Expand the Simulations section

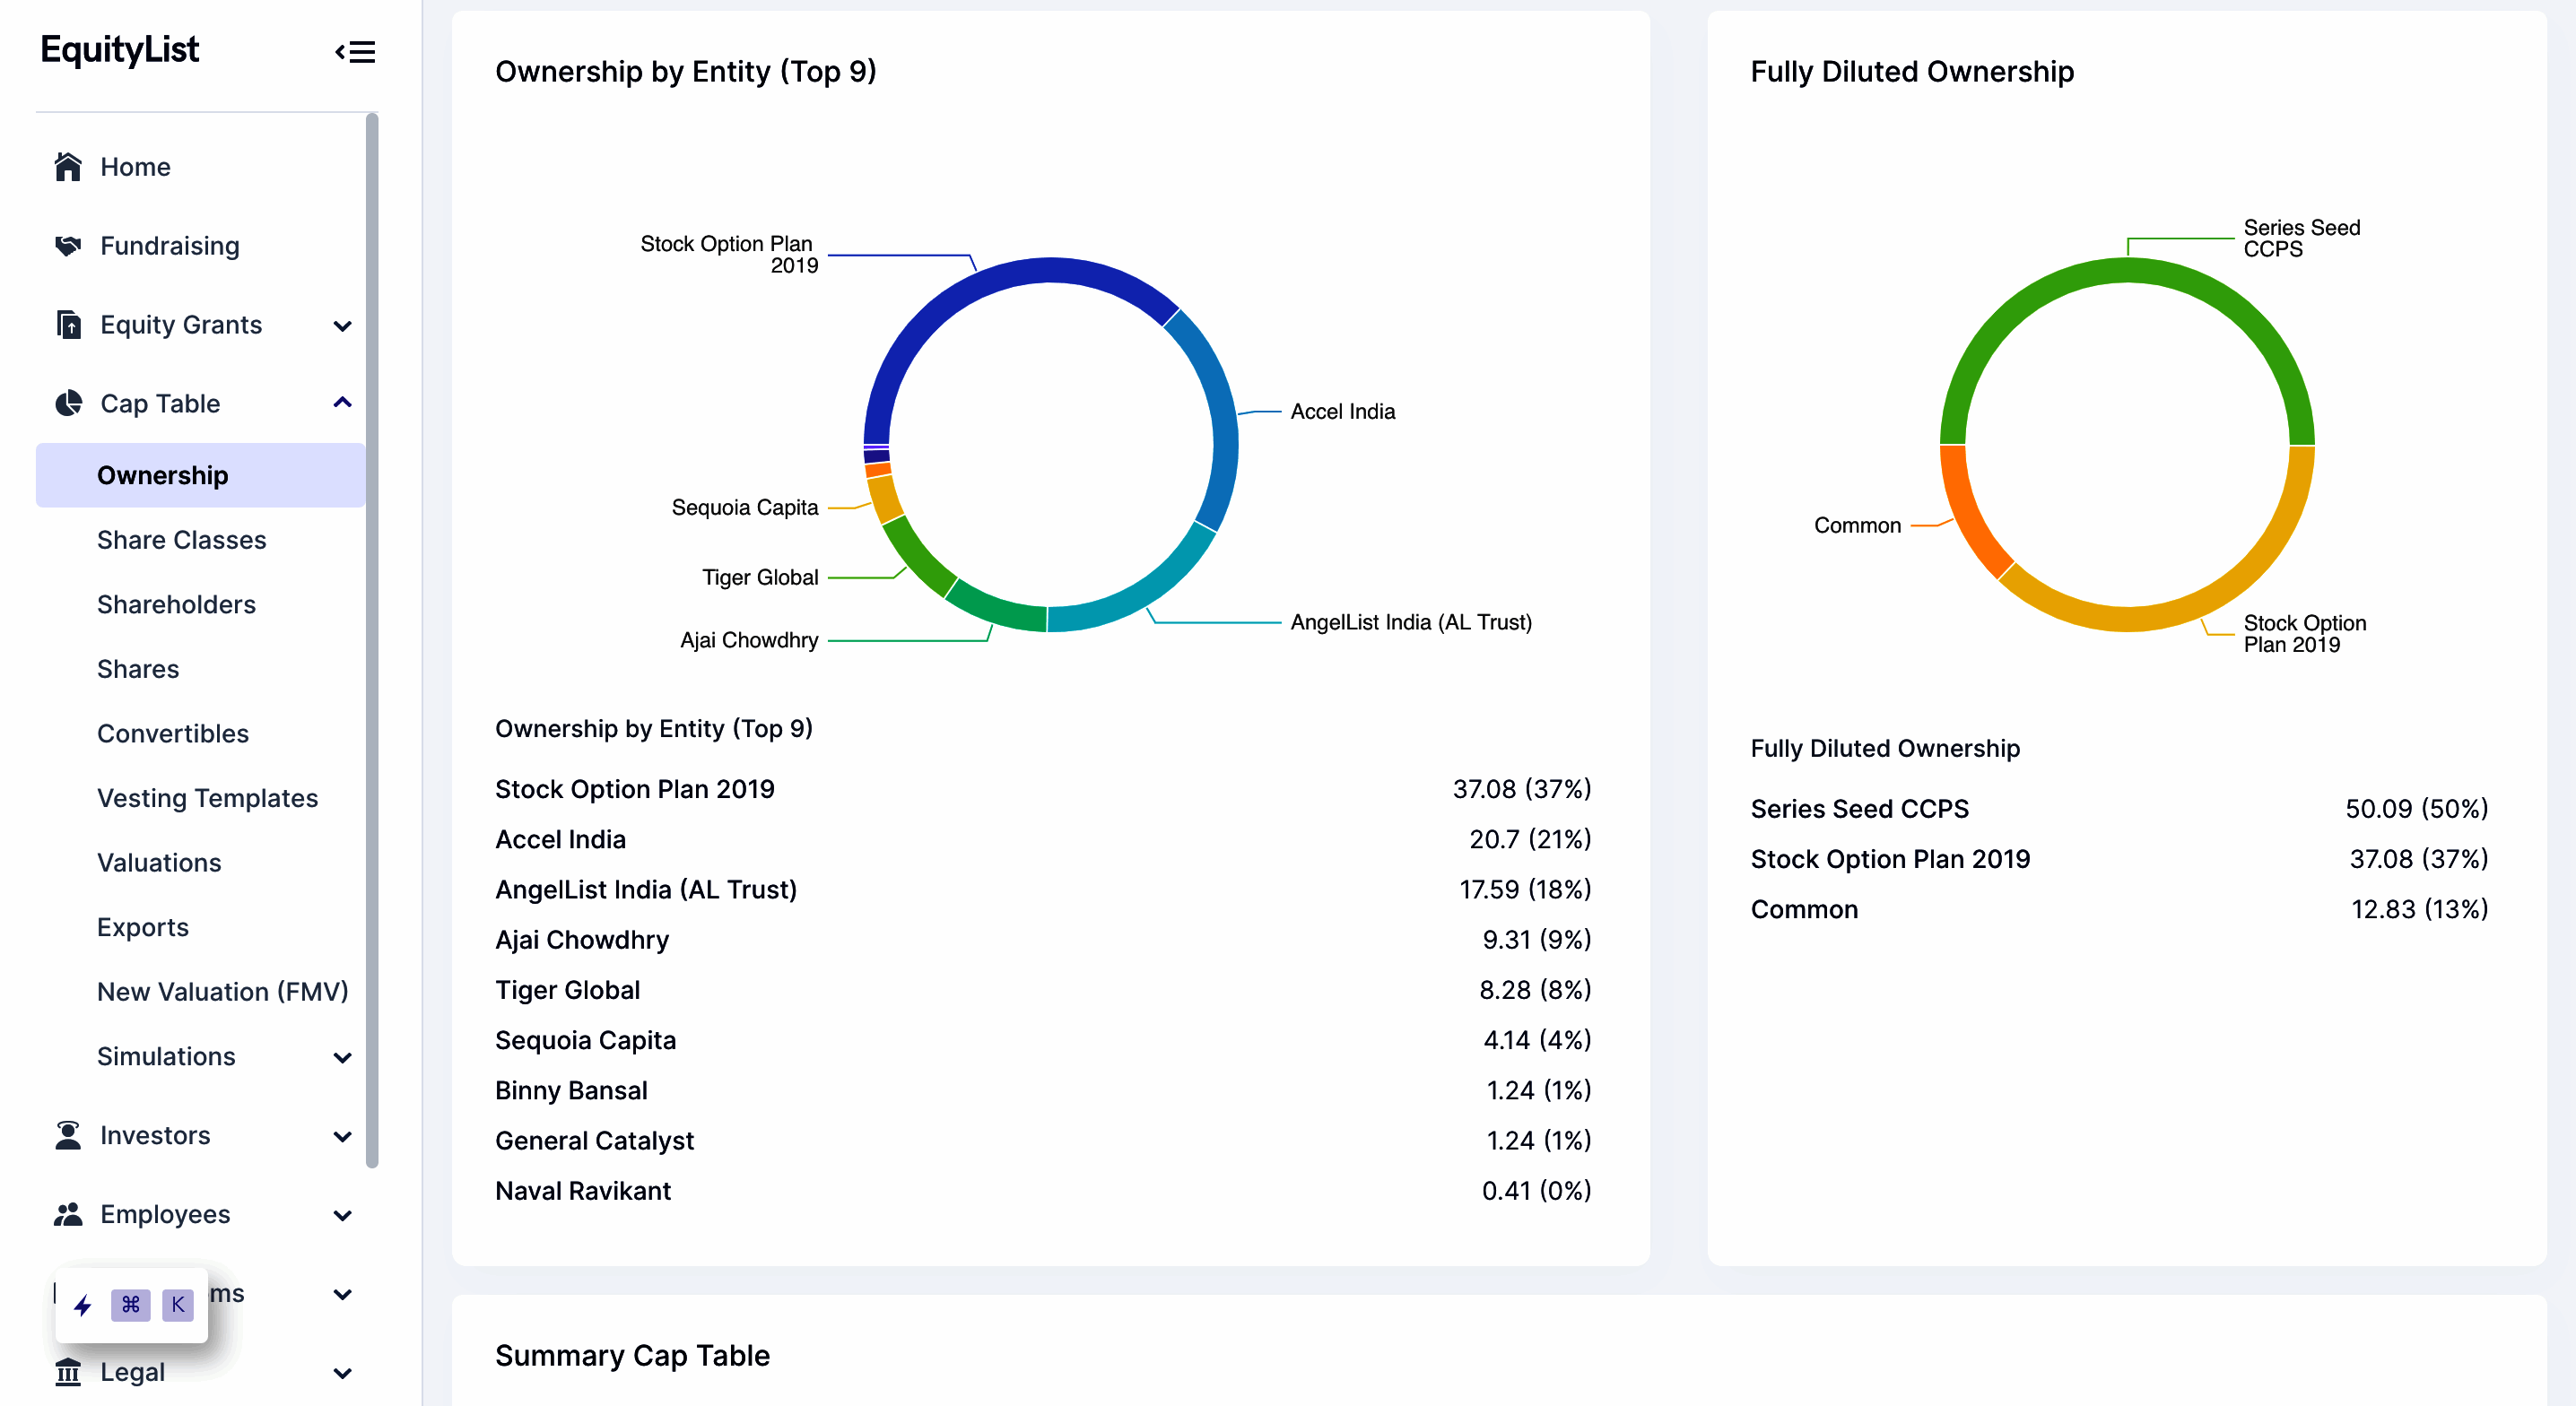[x=342, y=1058]
